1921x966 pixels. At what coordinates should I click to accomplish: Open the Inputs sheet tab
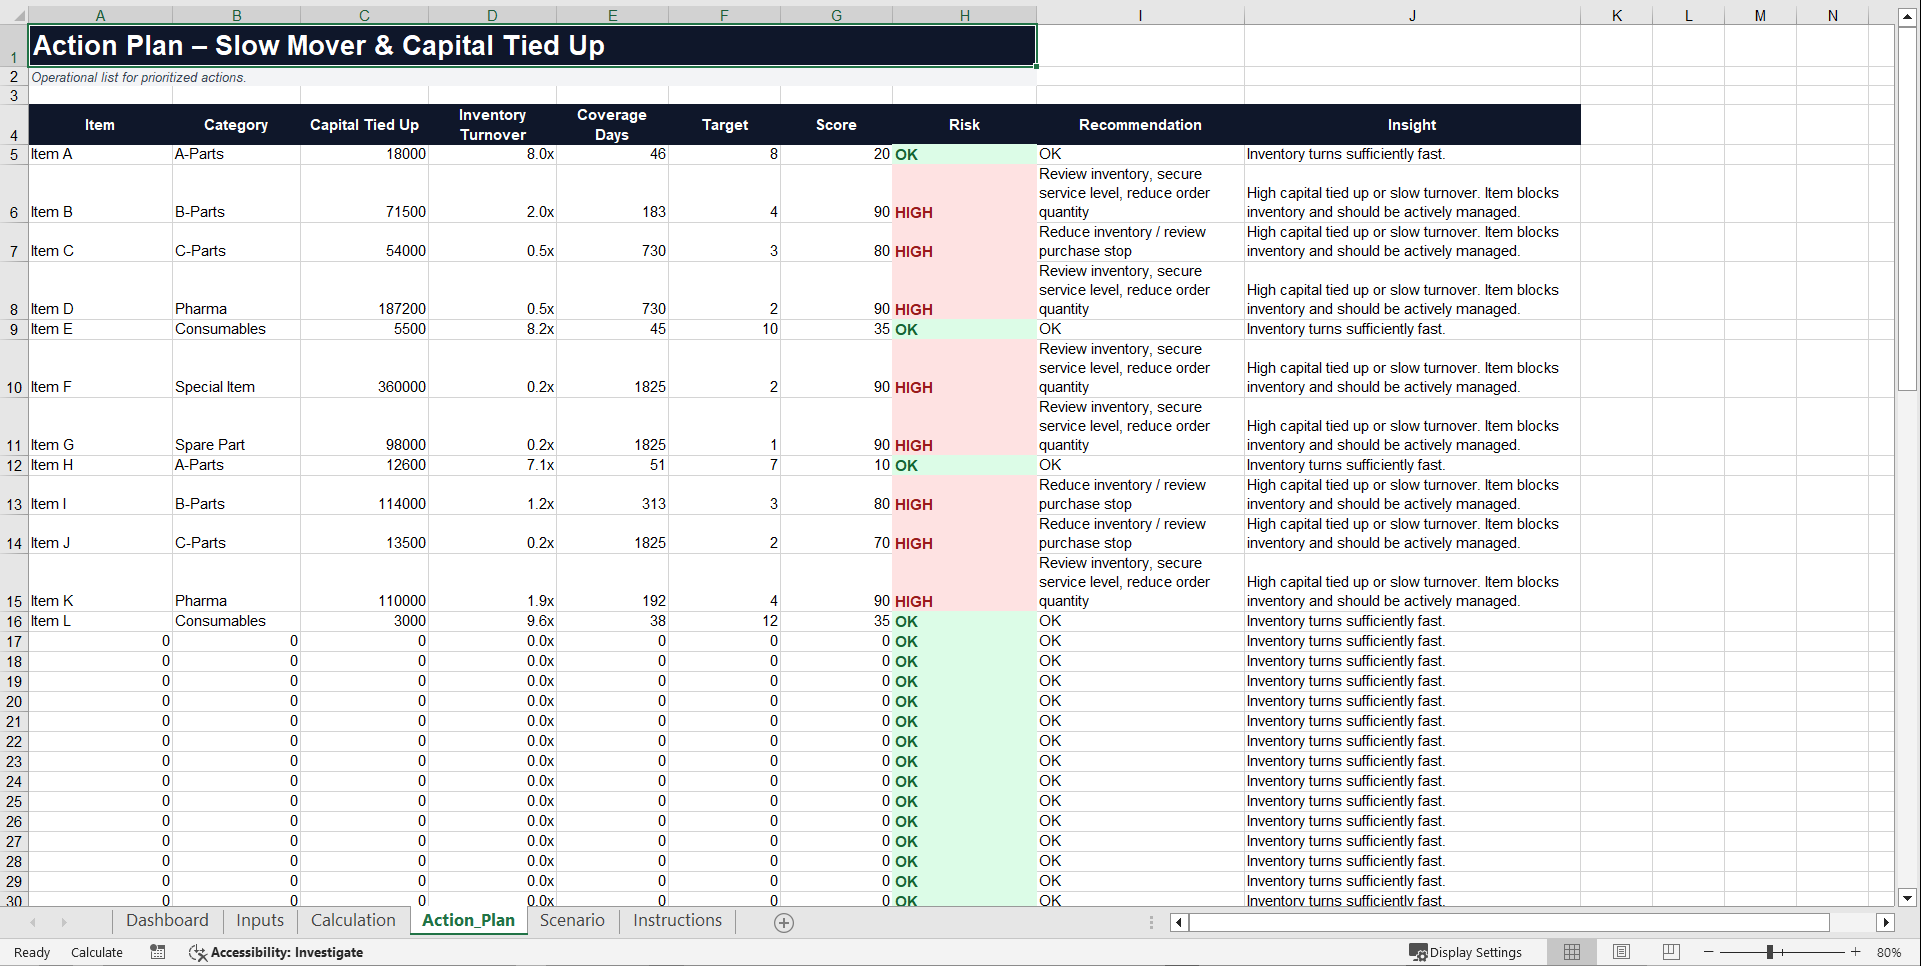click(260, 921)
